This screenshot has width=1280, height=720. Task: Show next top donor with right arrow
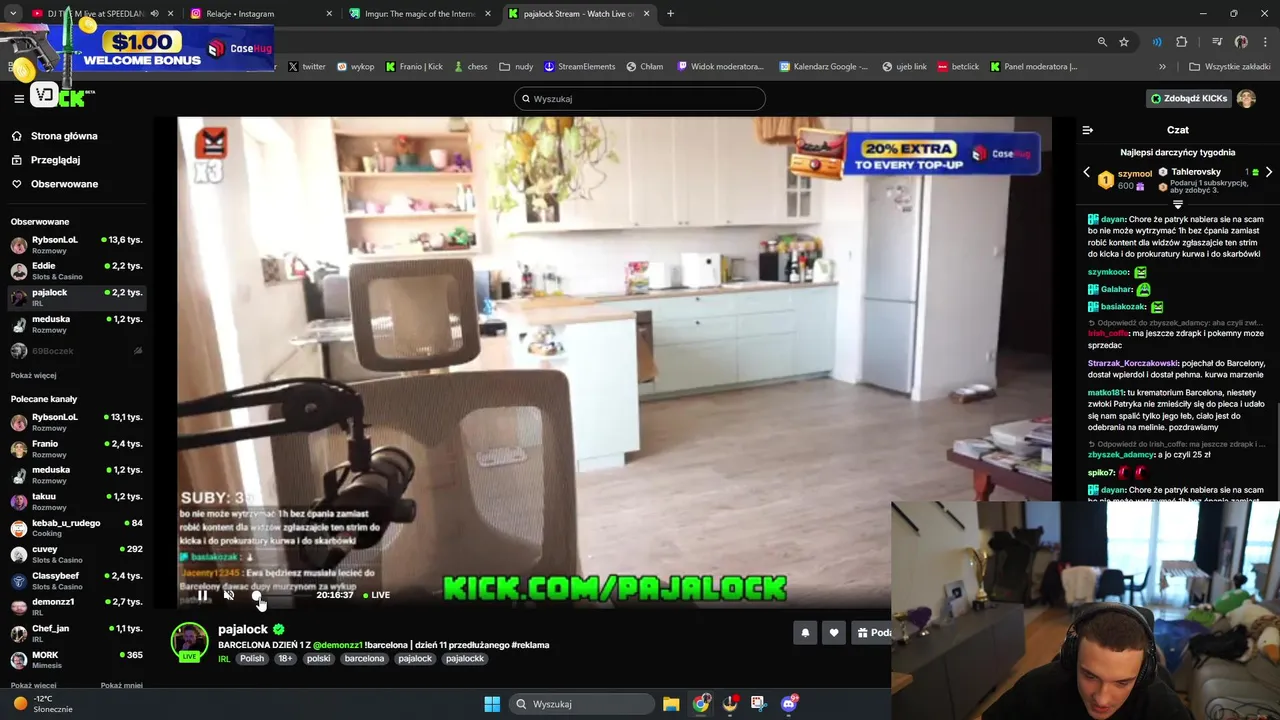(1269, 173)
